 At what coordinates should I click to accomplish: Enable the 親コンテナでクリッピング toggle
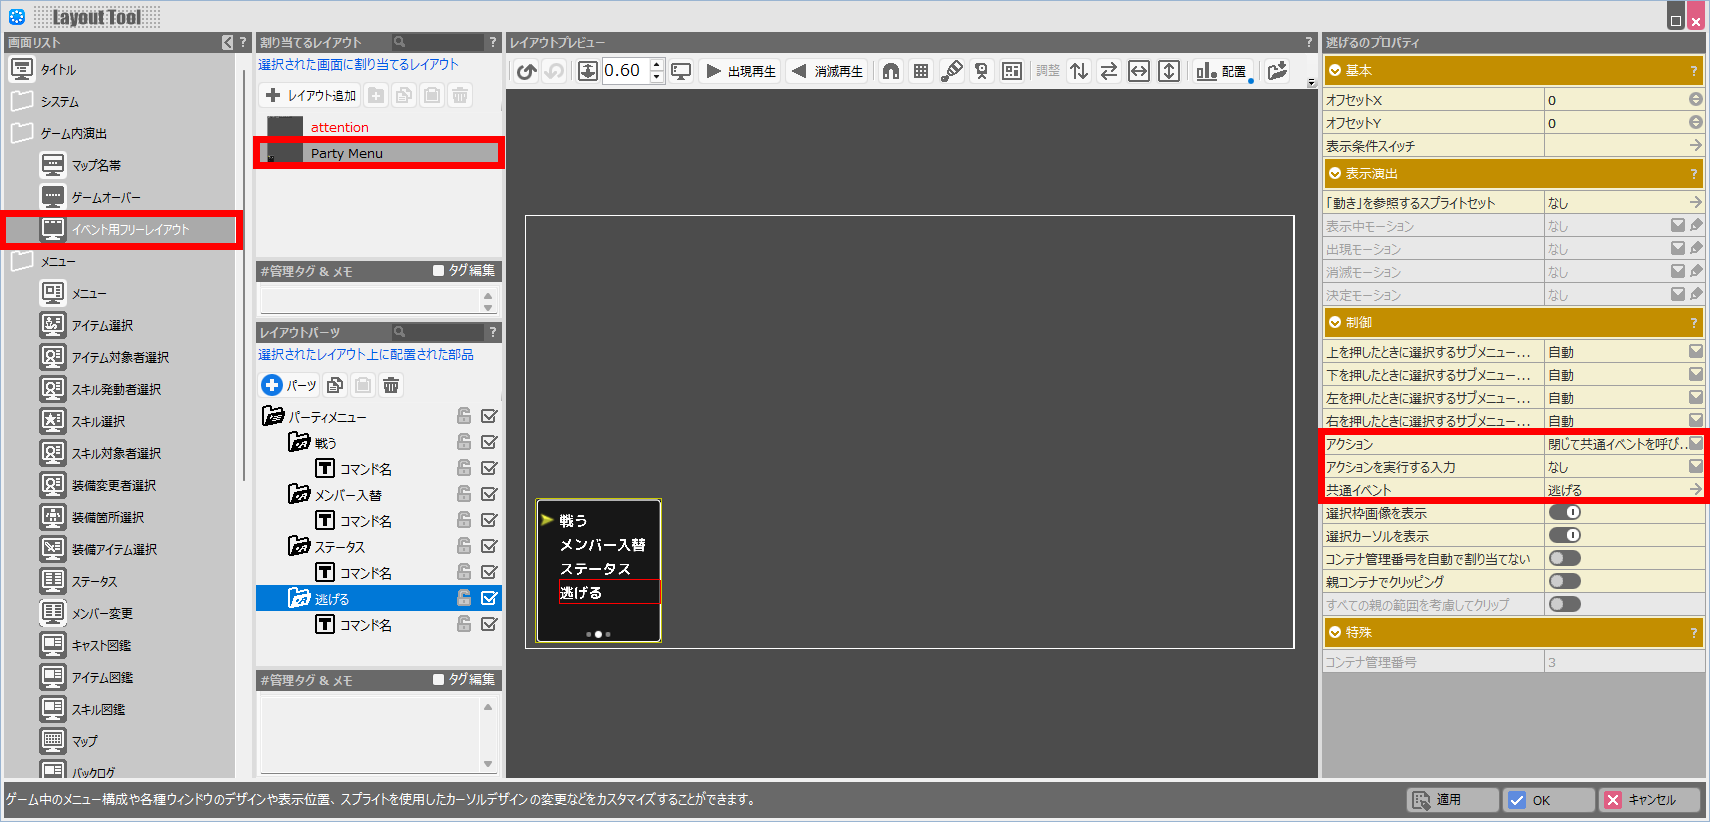1564,582
